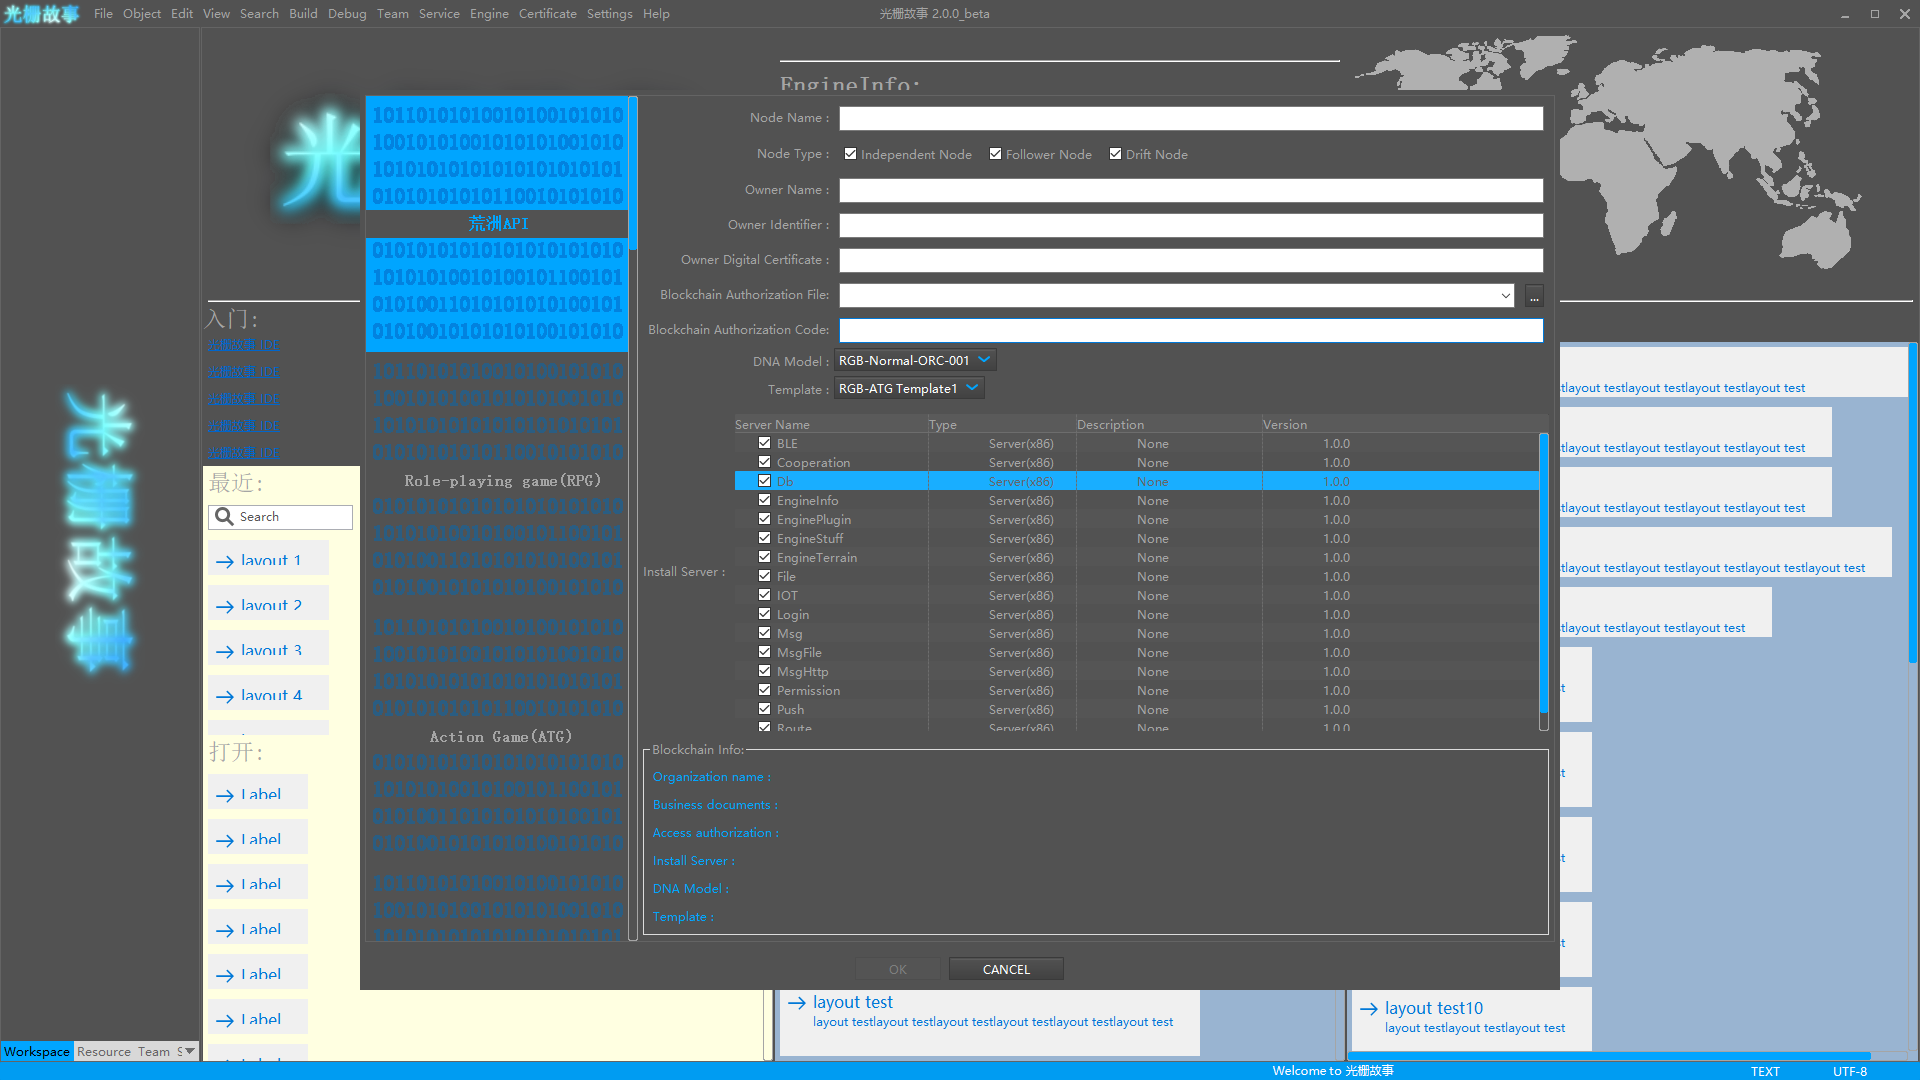
Task: Click the arrow icon beside layout 4
Action: coord(225,697)
